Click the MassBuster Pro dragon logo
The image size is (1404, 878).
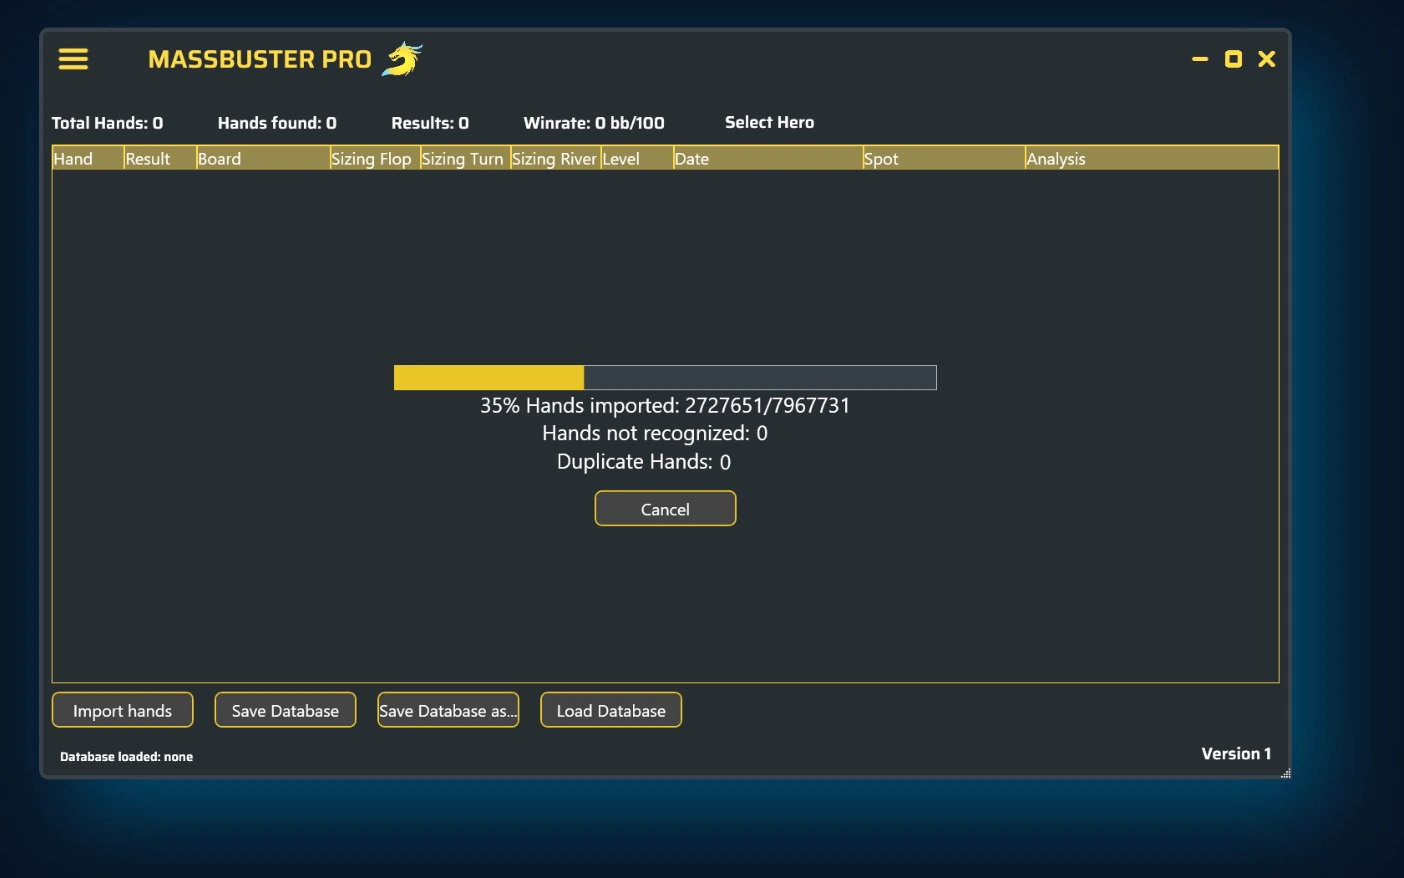402,59
